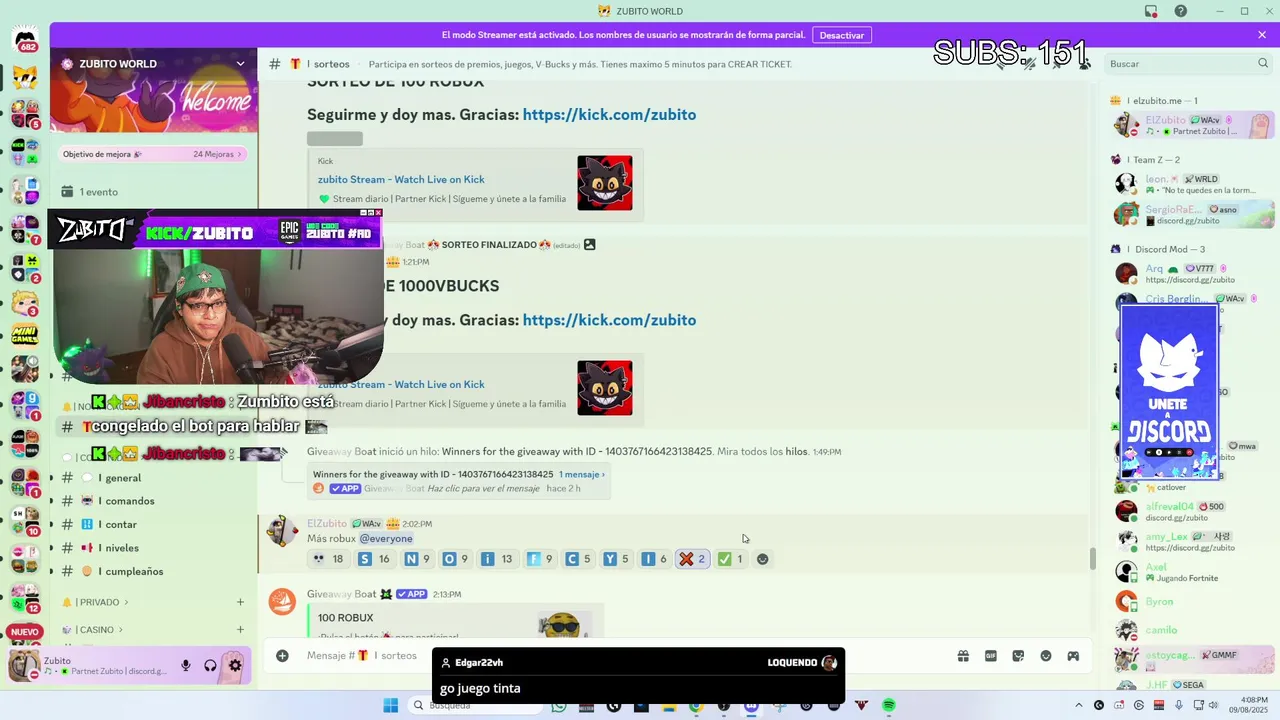Screen dimensions: 1280x720
Task: Toggle the member list icon
Action: [1084, 64]
